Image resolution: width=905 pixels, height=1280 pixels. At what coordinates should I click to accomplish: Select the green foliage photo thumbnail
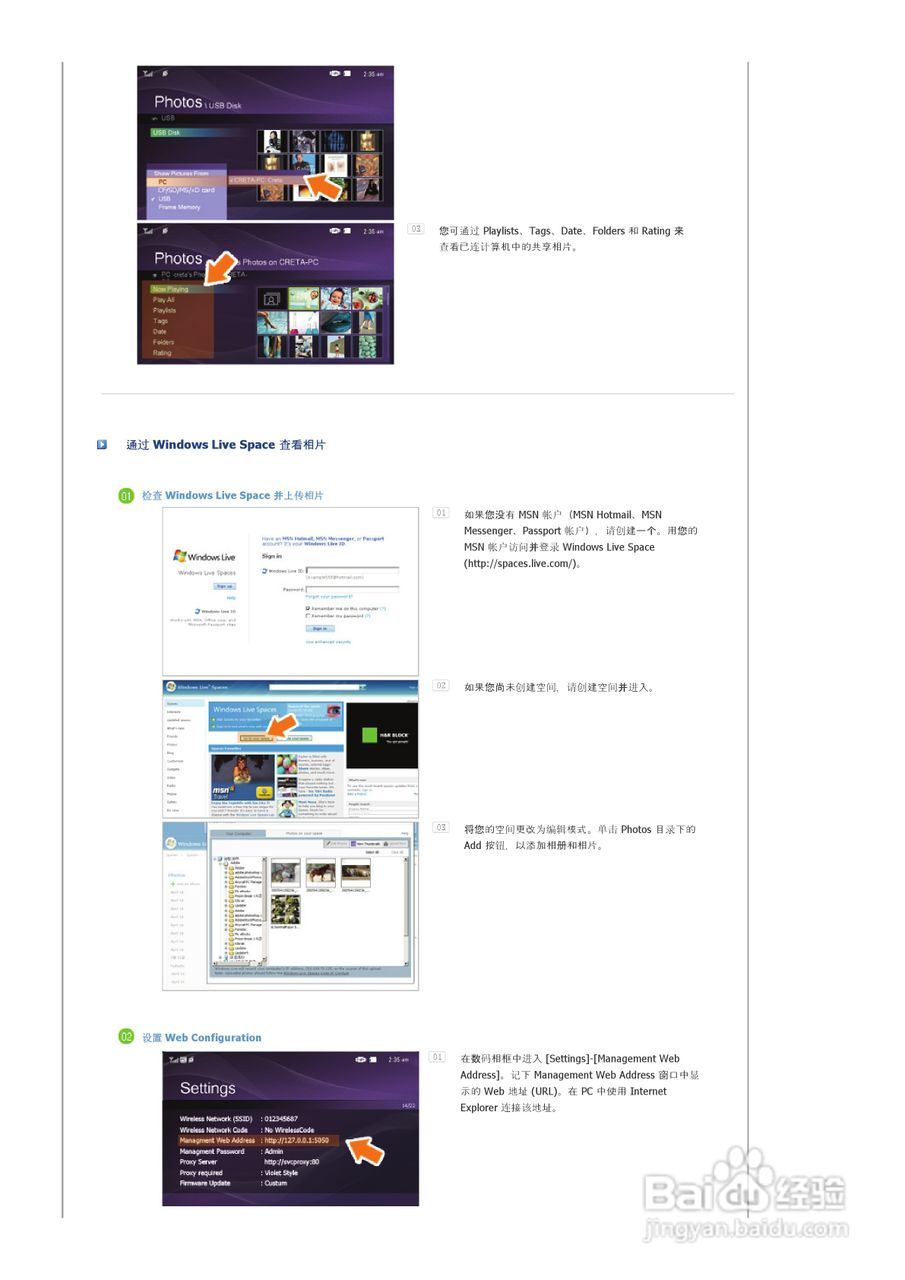pyautogui.click(x=286, y=909)
